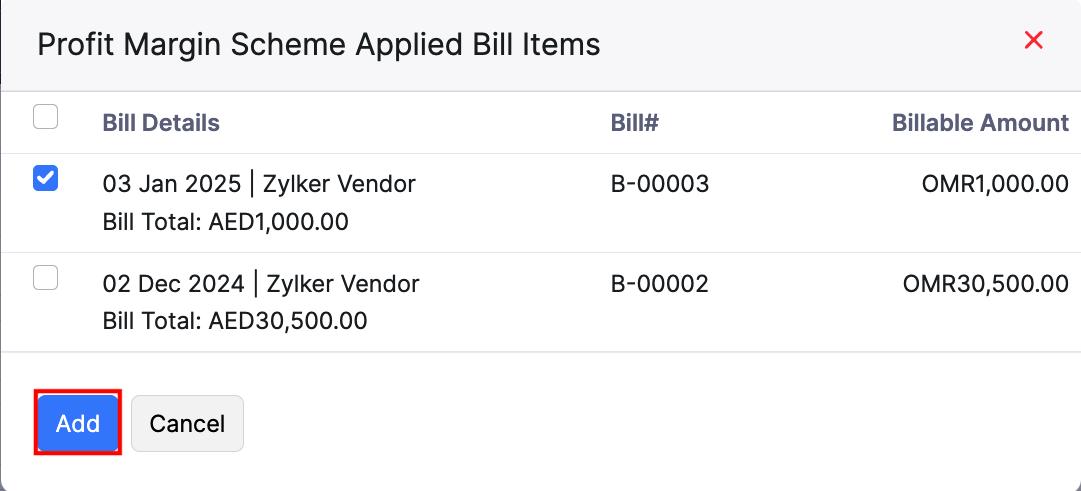Screen dimensions: 1081x491
Task: Click the Billable Amount column header
Action: (980, 123)
